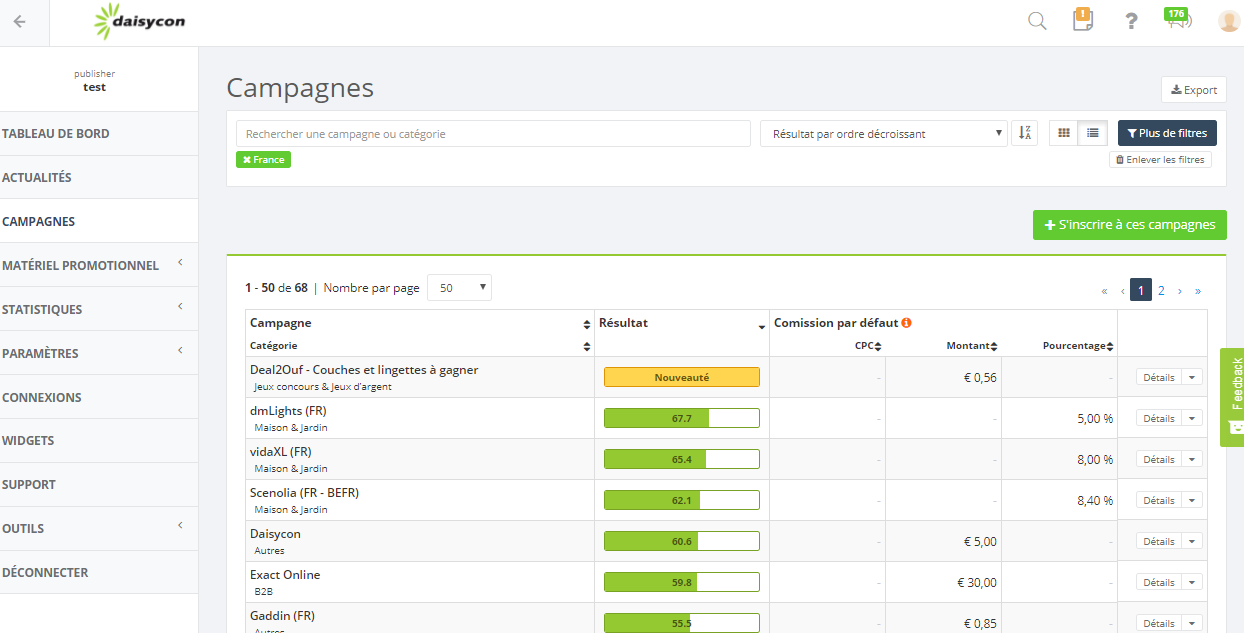Focus the campaign search field
Screen dimensions: 1244x633
(x=493, y=134)
